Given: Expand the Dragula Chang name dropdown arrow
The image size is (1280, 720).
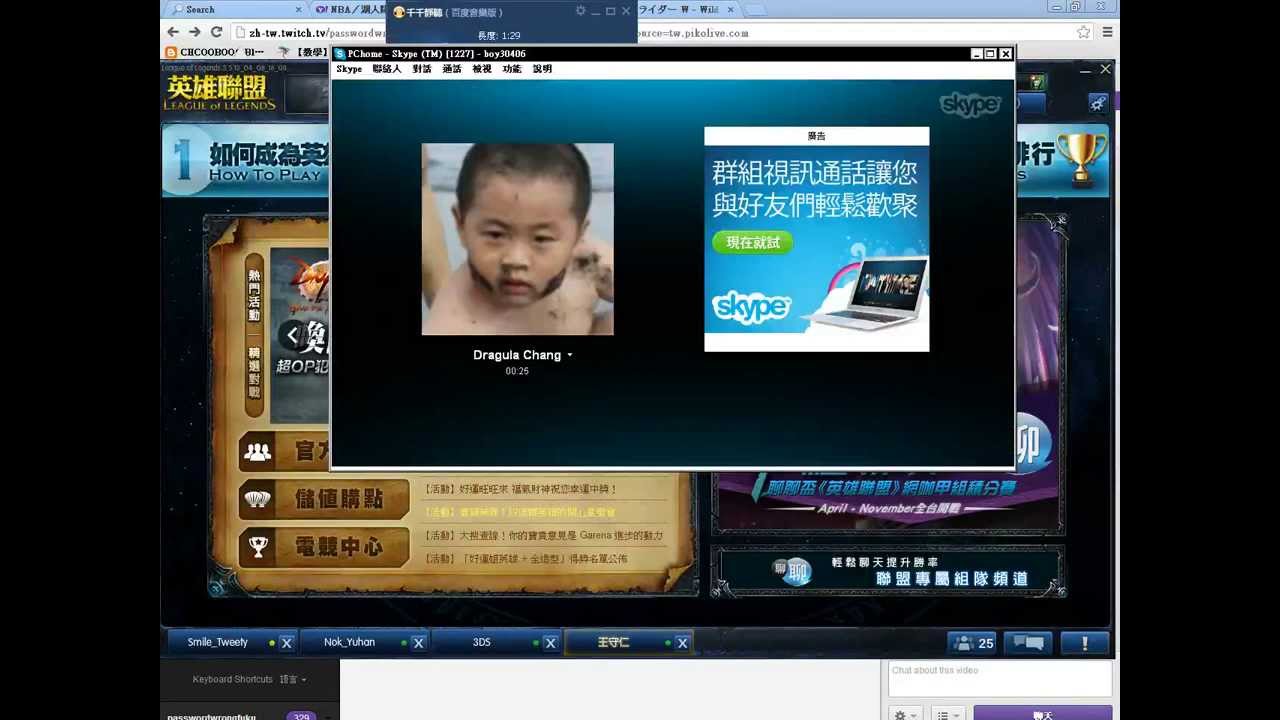Looking at the screenshot, I should pyautogui.click(x=570, y=355).
